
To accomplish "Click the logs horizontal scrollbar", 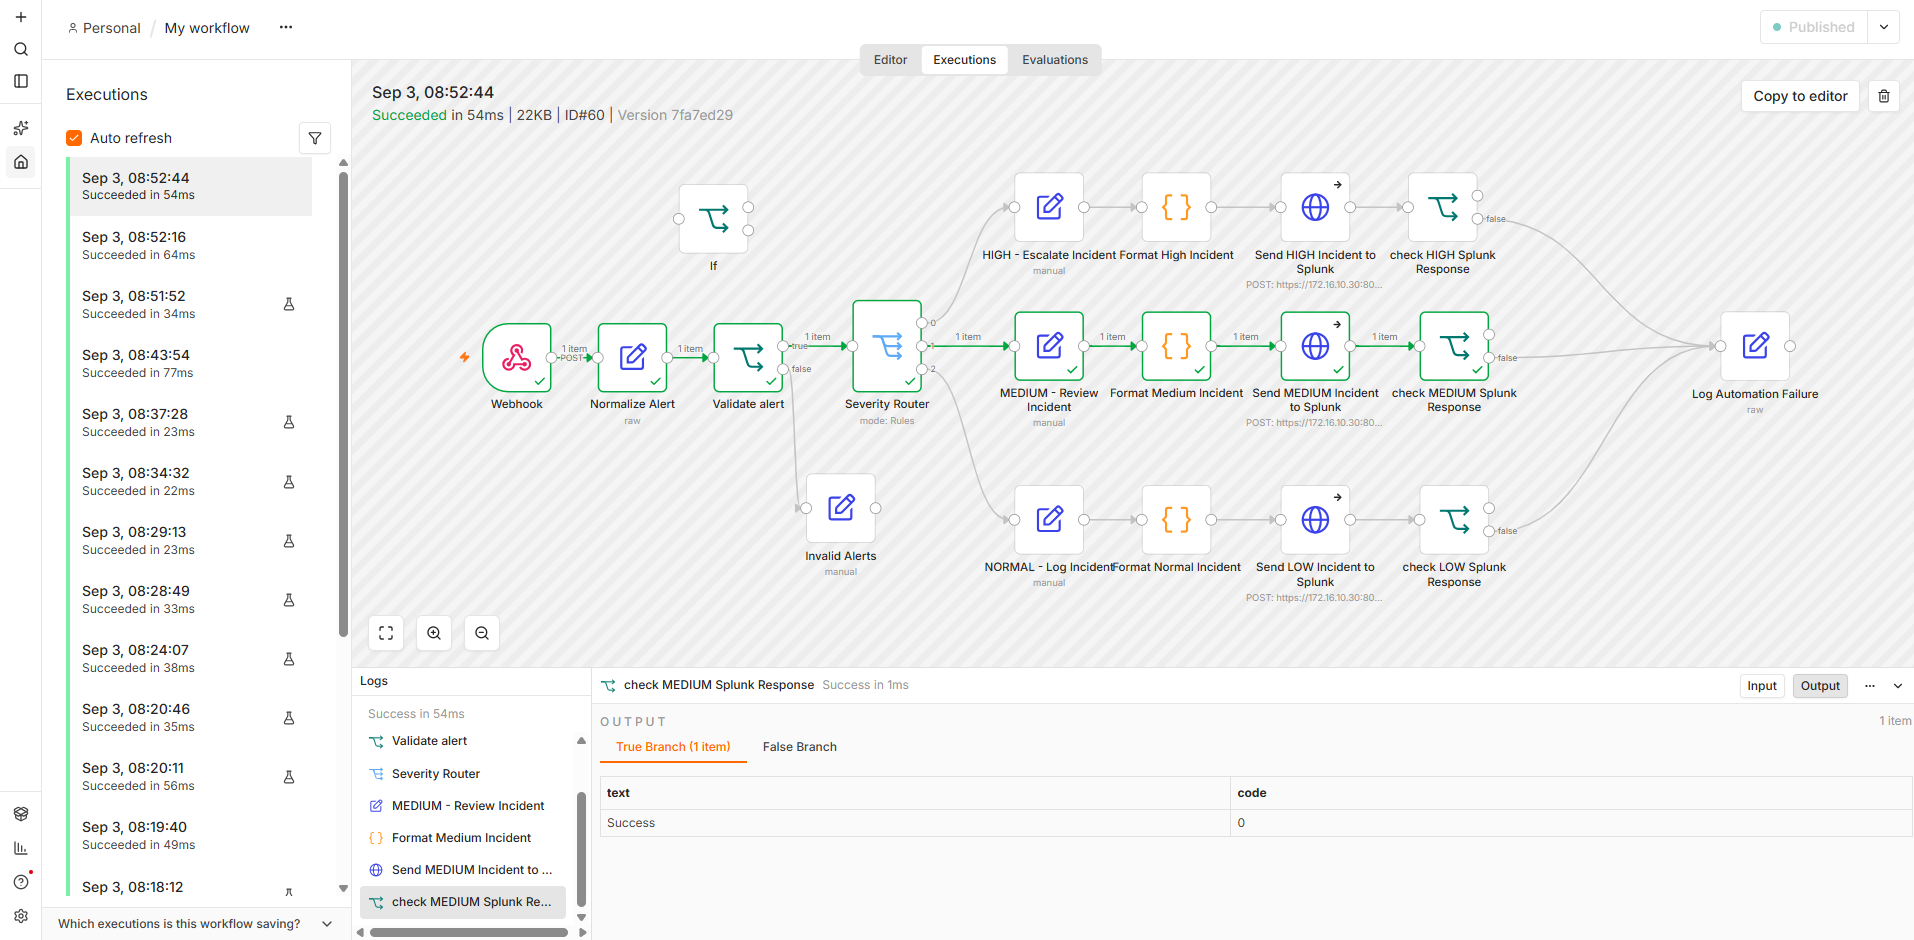I will click(469, 932).
